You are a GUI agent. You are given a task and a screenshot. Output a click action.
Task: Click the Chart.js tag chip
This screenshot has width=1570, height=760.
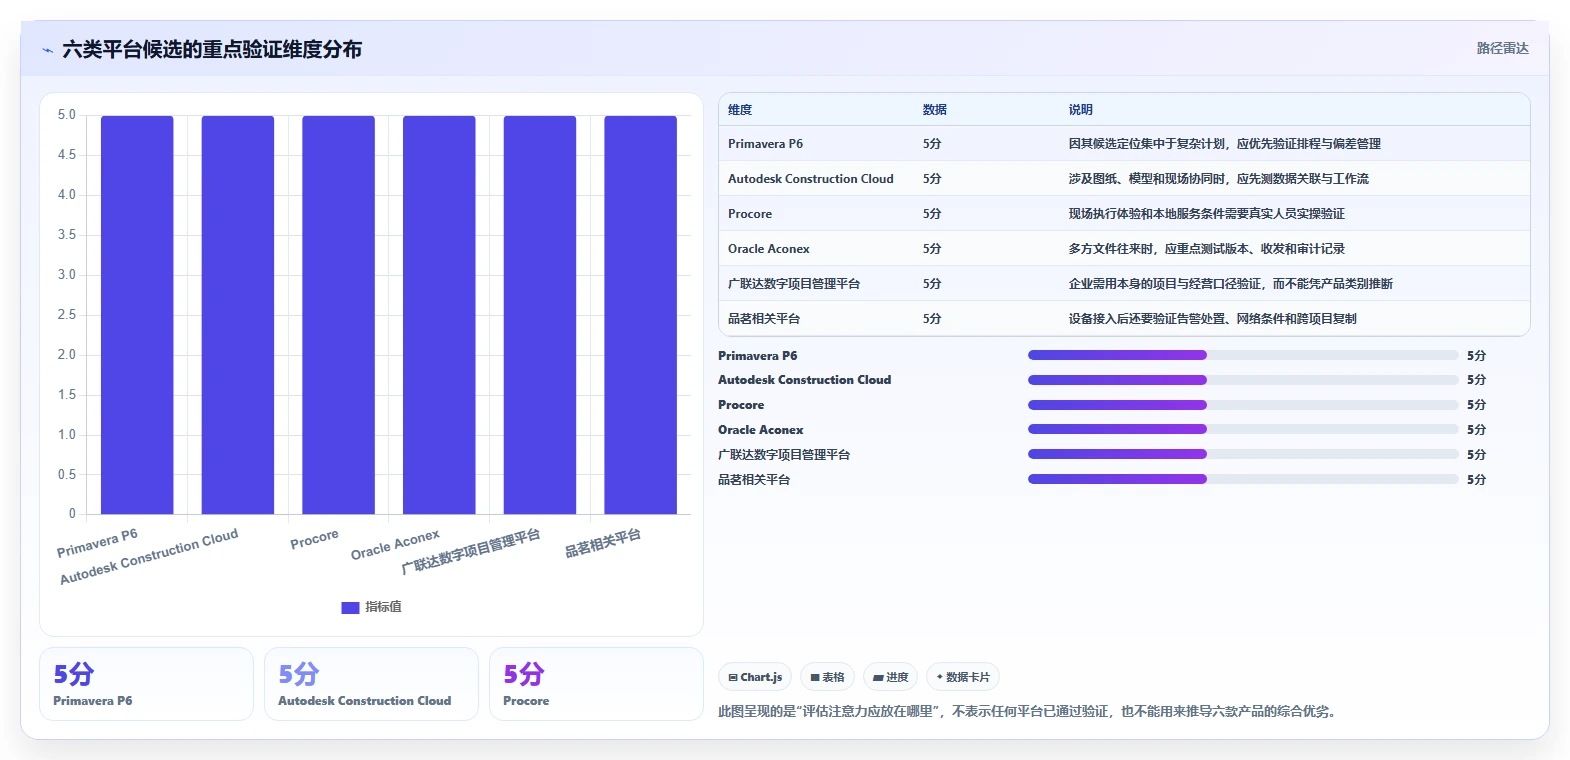(755, 677)
